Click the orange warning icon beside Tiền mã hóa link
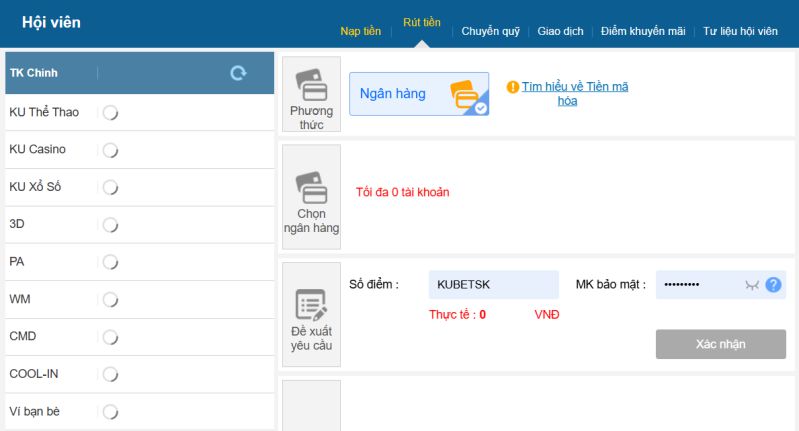Viewport: 799px width, 431px height. tap(513, 87)
